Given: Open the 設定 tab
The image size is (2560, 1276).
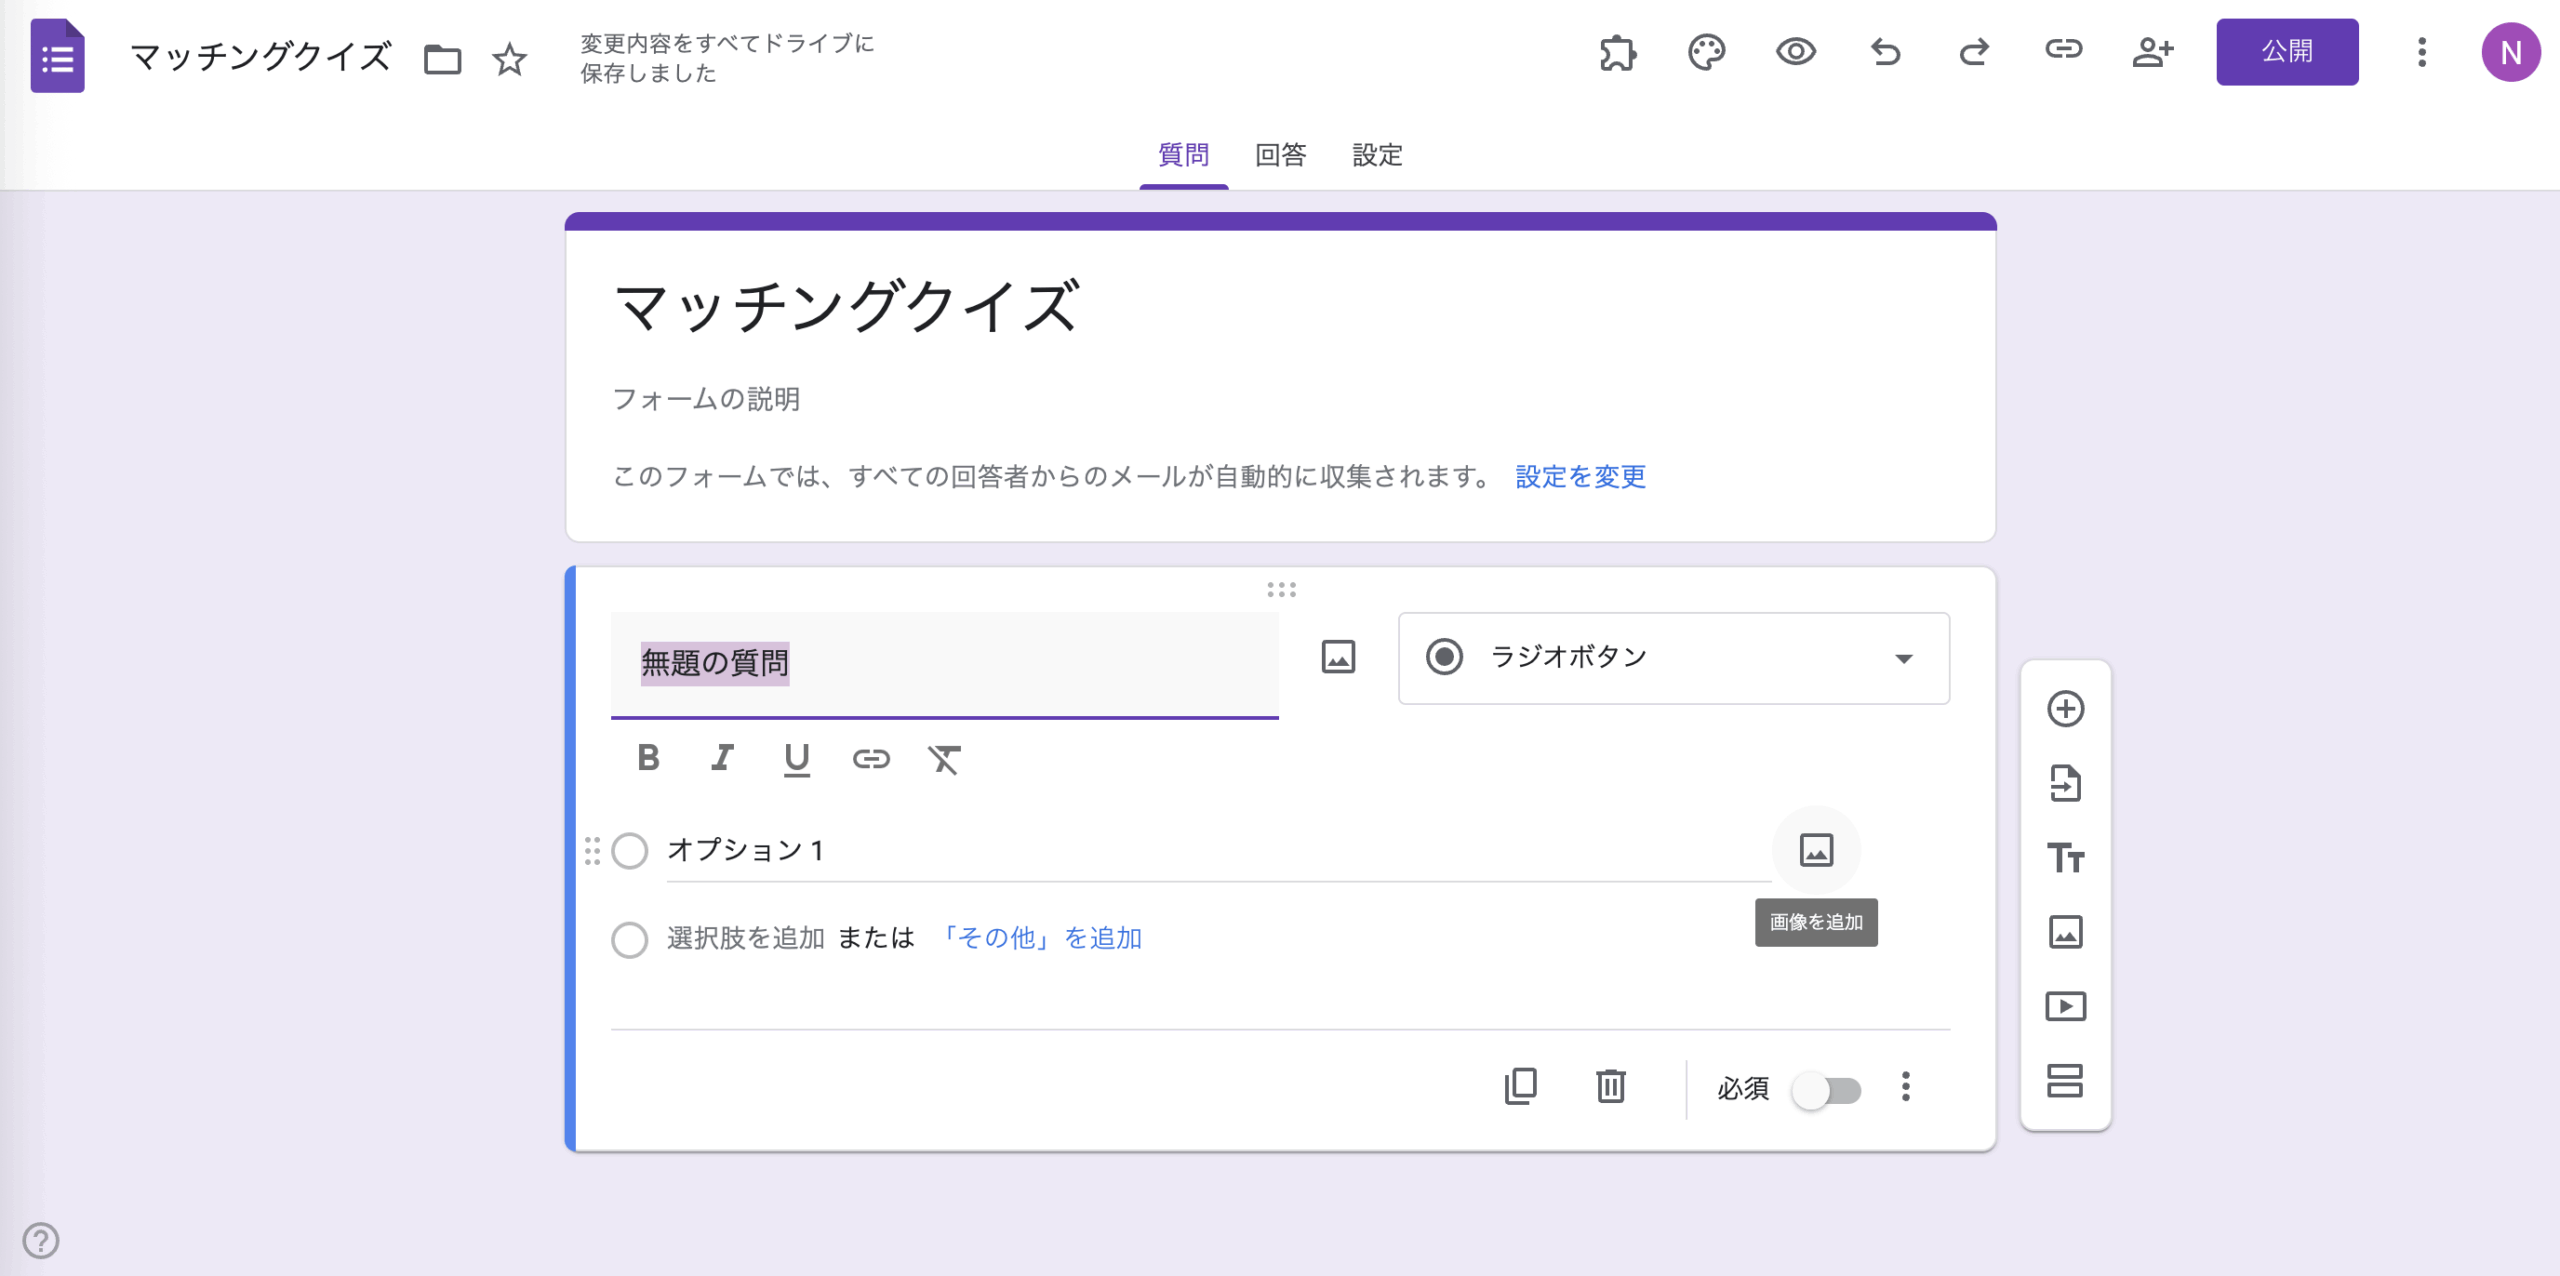Looking at the screenshot, I should (1377, 155).
